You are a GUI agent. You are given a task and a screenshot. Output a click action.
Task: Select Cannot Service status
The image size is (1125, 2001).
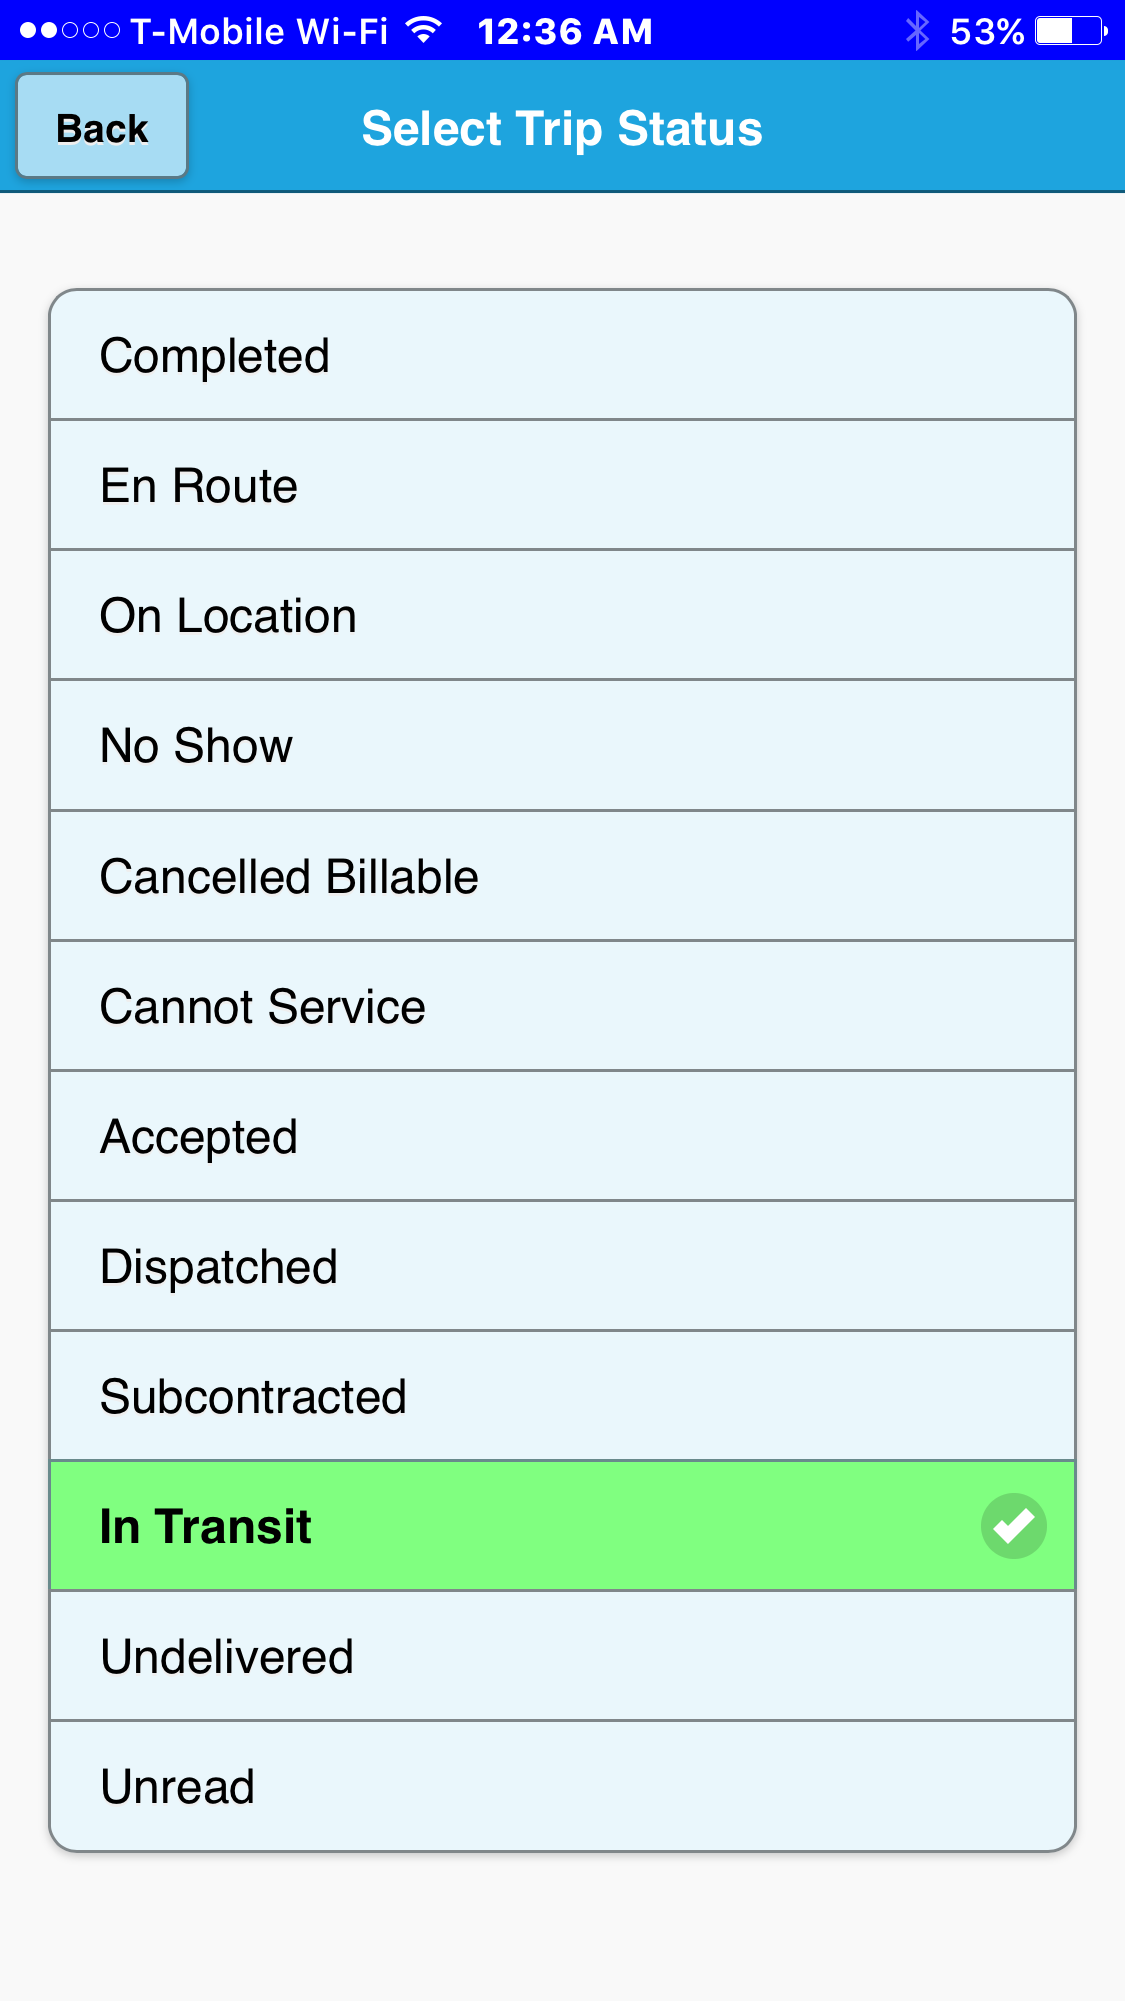pos(563,1006)
